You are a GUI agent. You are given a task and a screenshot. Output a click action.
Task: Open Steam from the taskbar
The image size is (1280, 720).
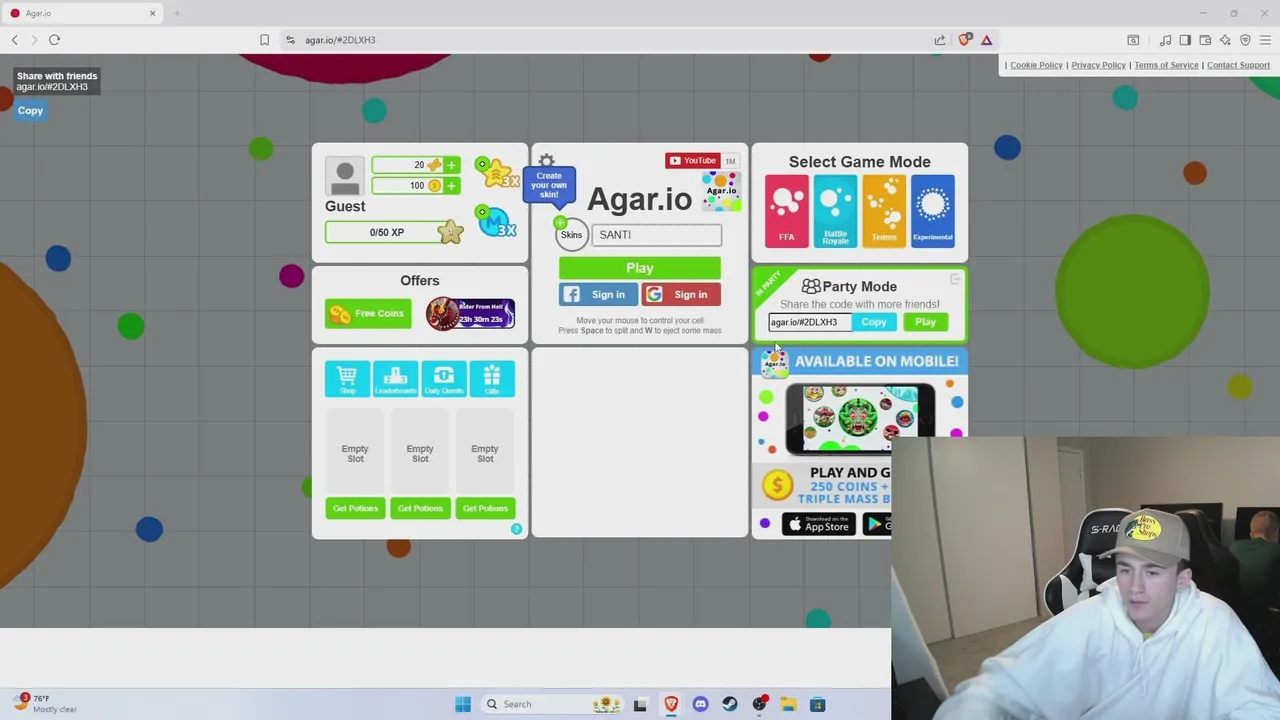730,704
